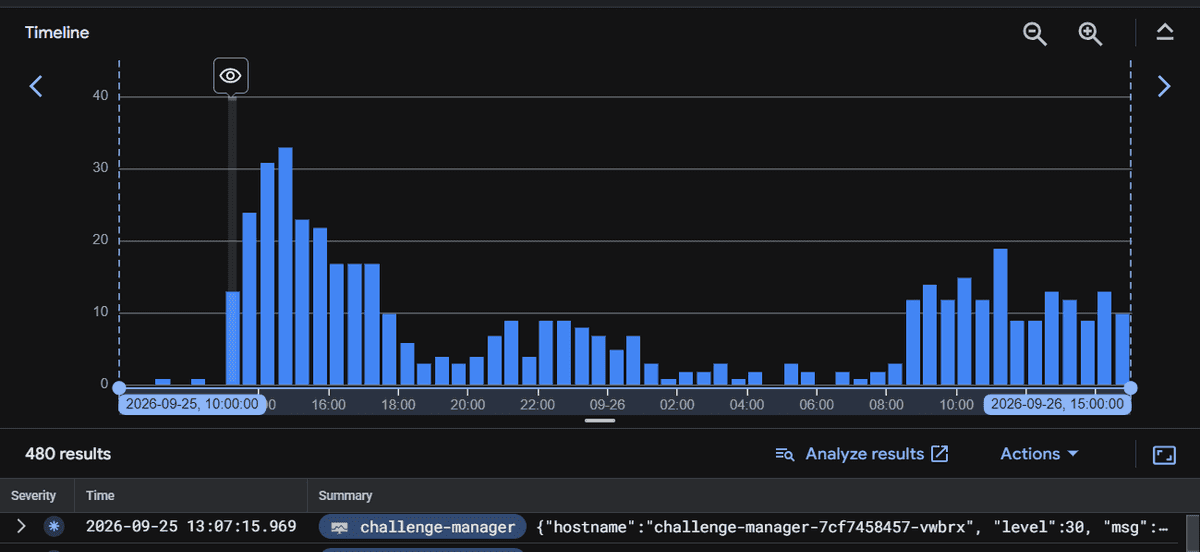Click the 480 results label
The image size is (1200, 552).
[68, 454]
